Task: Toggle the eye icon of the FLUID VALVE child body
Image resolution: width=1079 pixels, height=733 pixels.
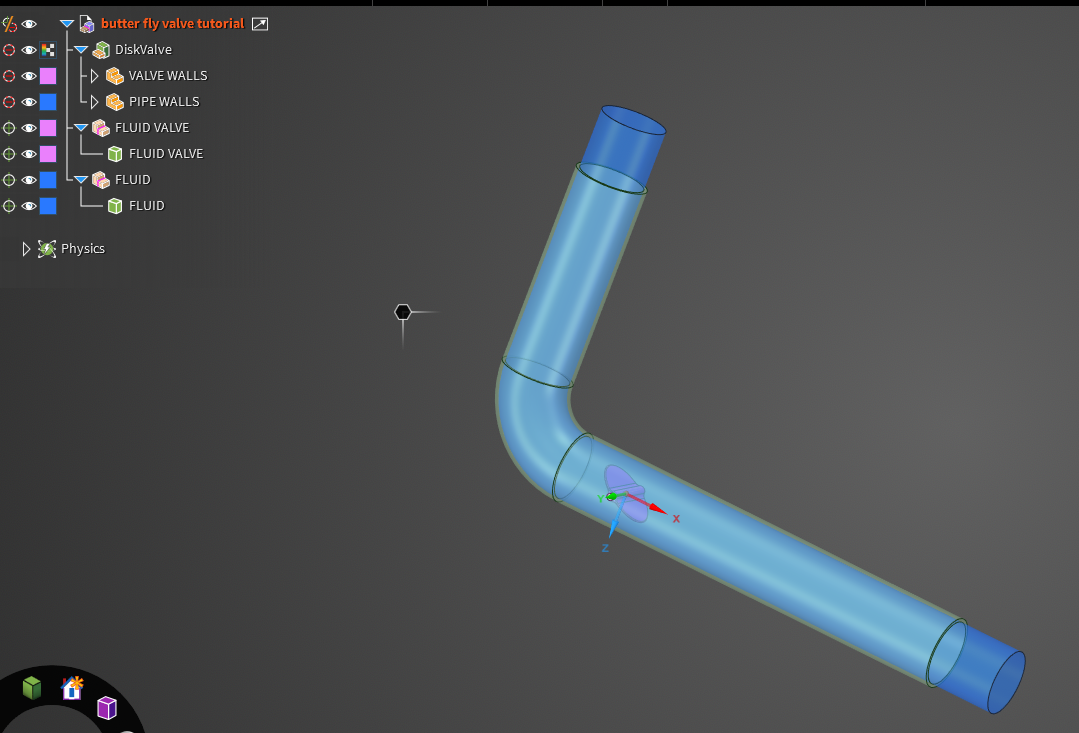Action: pos(29,153)
